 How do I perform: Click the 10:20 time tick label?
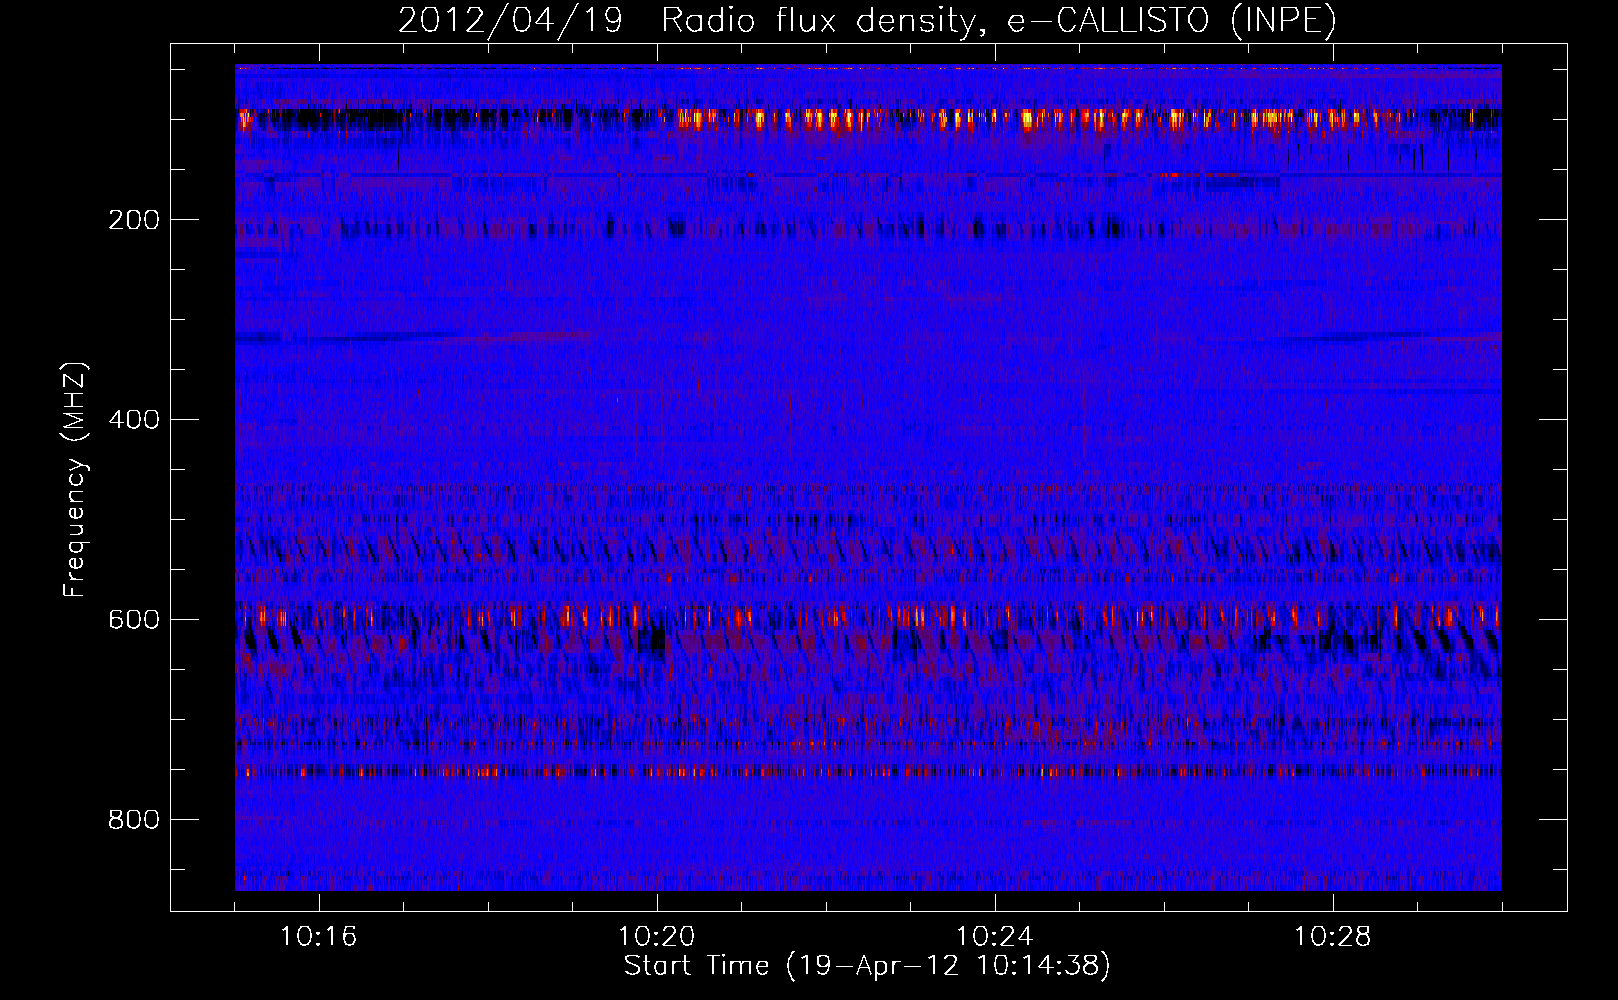coord(657,937)
